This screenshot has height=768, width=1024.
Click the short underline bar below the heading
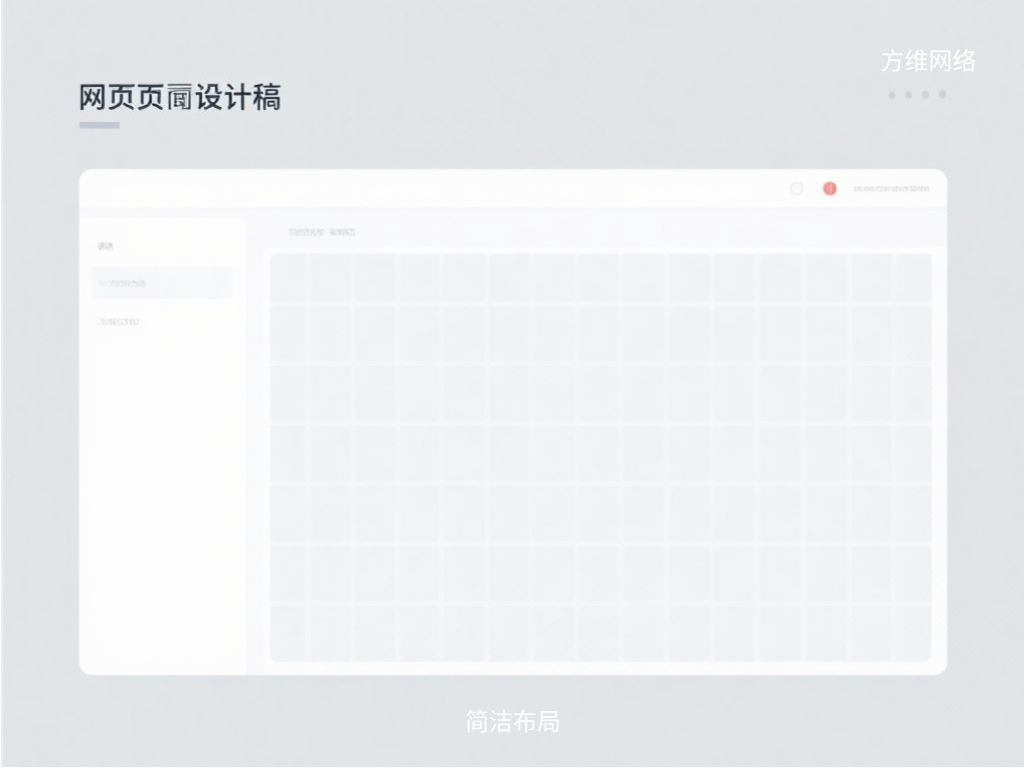(x=99, y=125)
